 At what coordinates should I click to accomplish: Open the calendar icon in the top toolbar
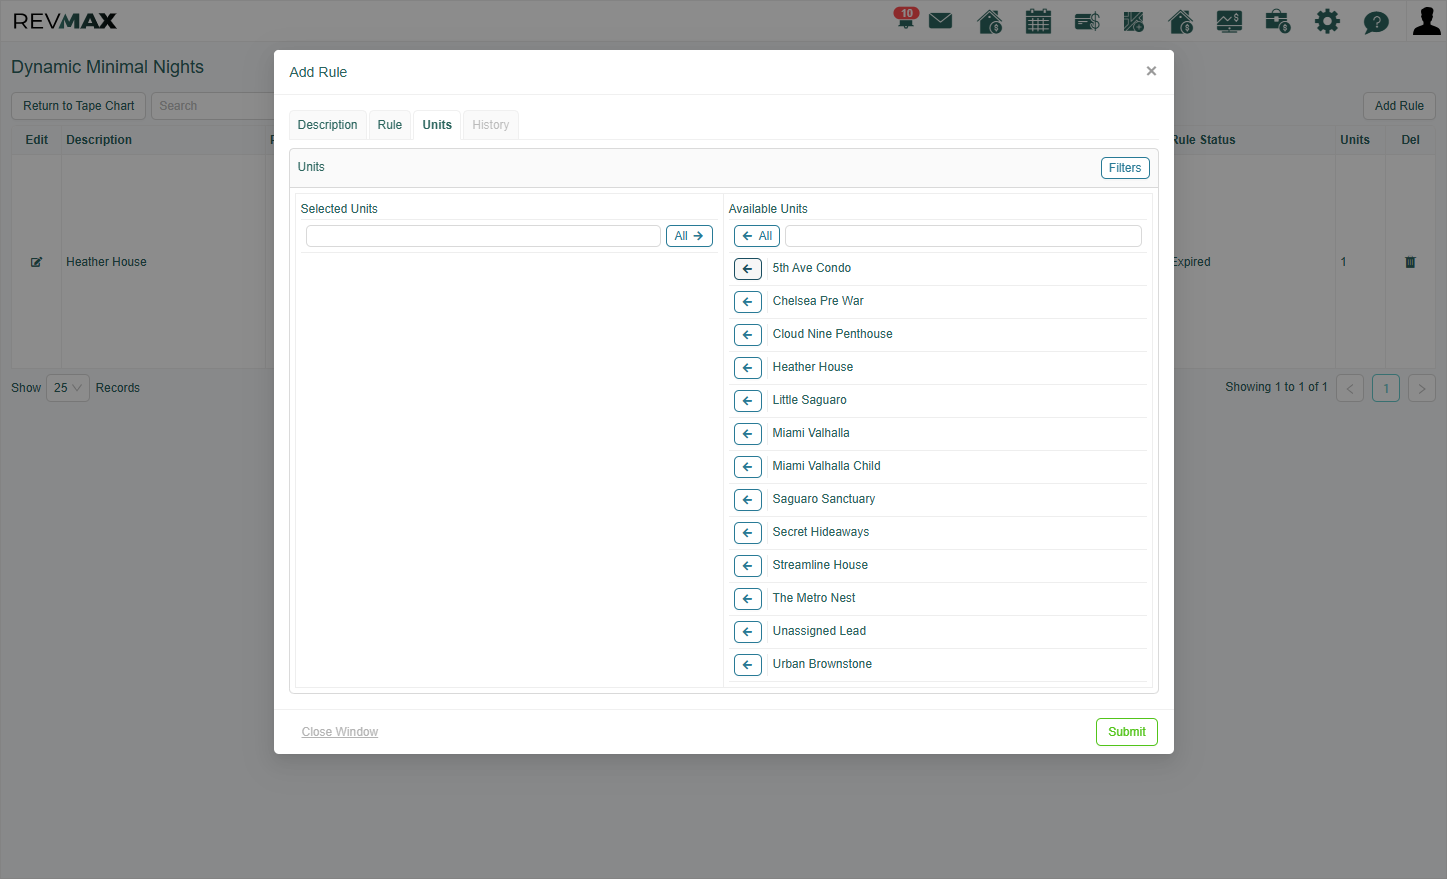pos(1038,21)
